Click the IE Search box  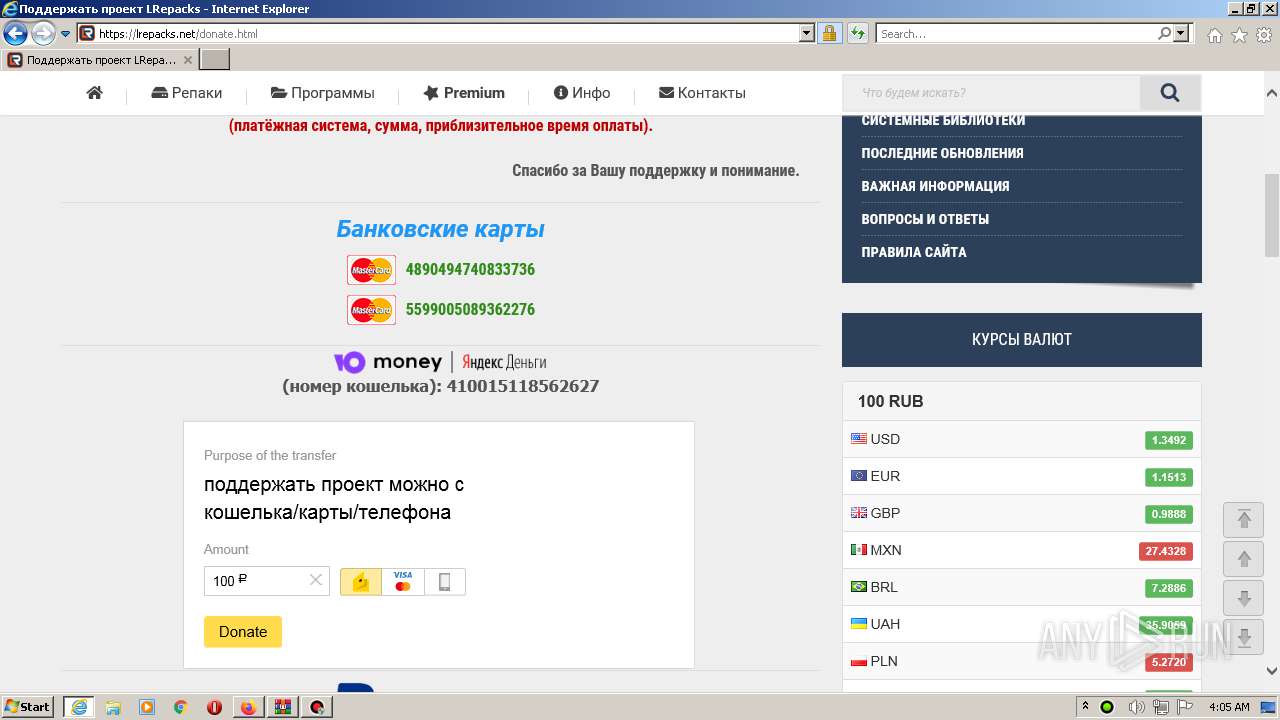1017,34
